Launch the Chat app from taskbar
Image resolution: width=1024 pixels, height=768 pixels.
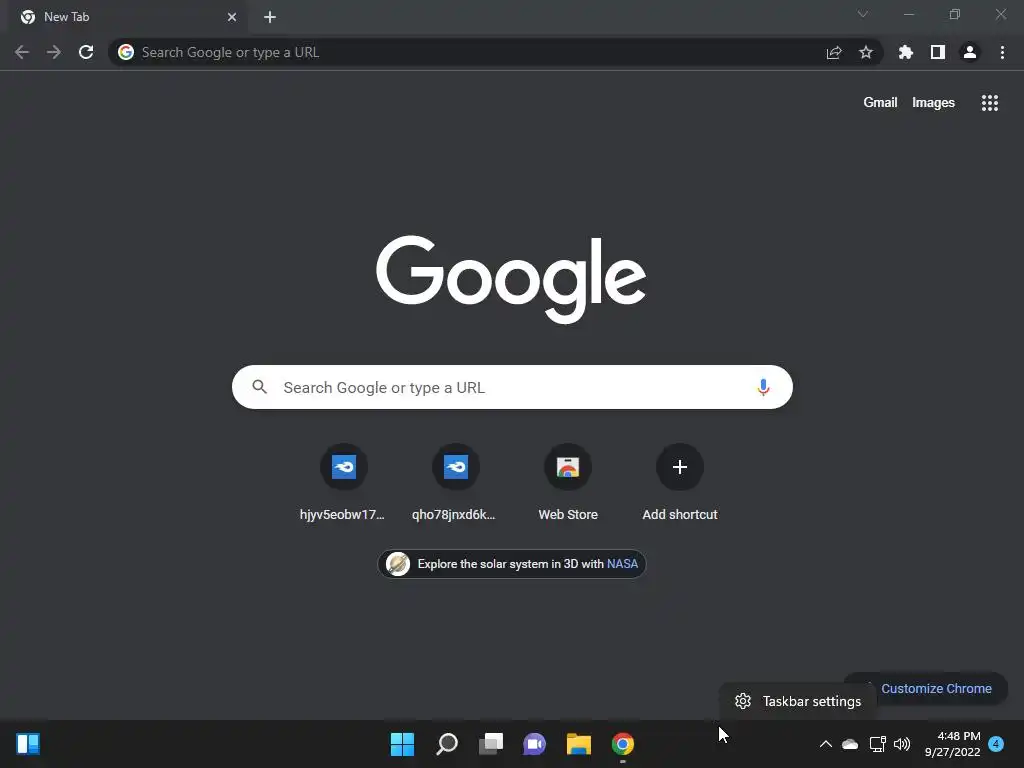click(x=534, y=744)
